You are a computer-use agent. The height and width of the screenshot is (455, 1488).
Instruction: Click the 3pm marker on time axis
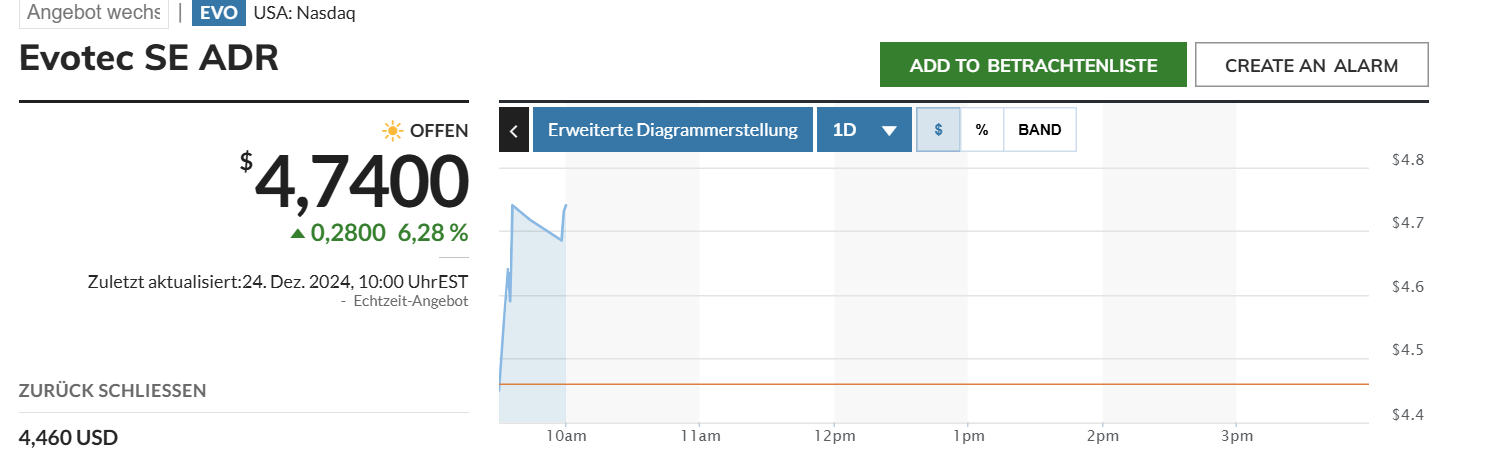[1236, 436]
